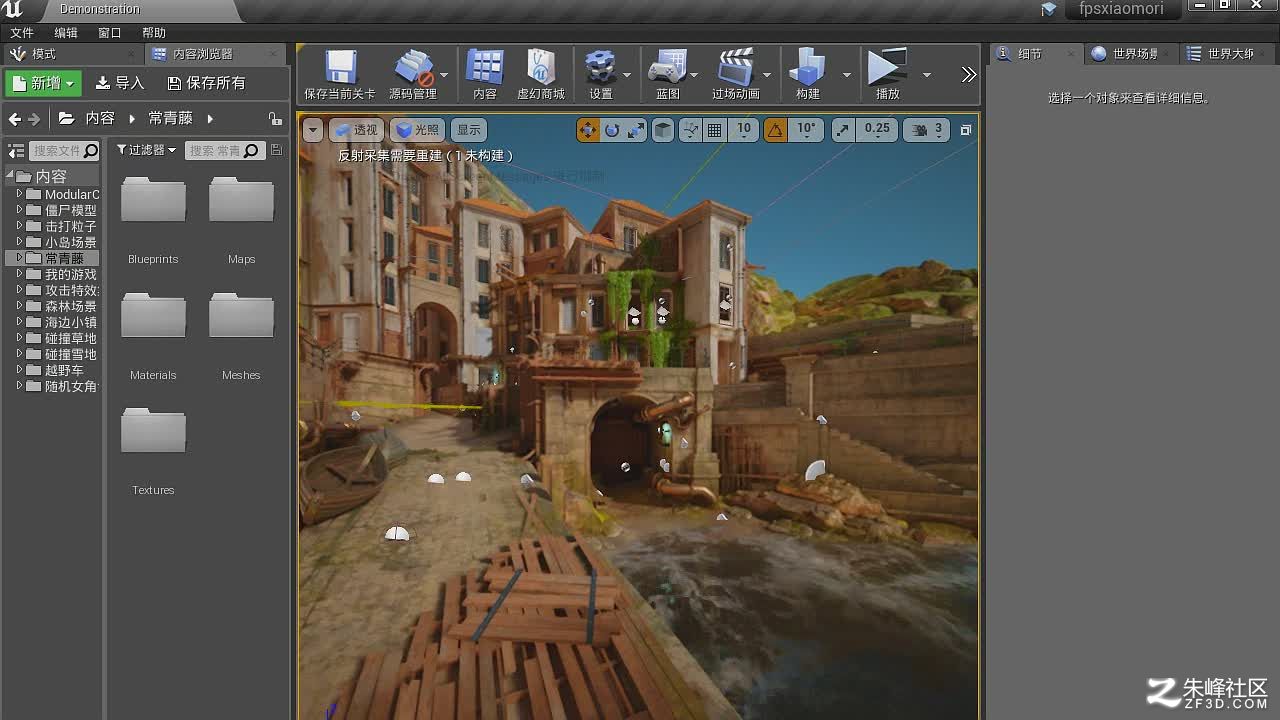Viewport: 1280px width, 720px height.
Task: Open the Filters dropdown
Action: [x=146, y=150]
